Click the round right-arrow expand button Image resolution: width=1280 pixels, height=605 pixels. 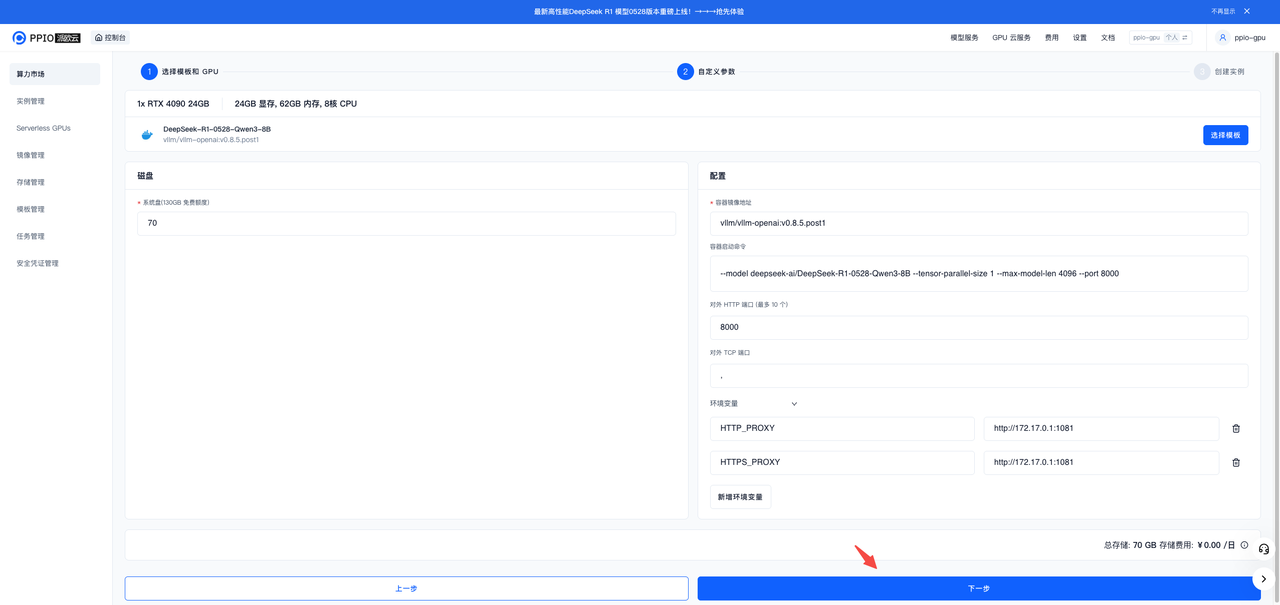(x=1264, y=579)
